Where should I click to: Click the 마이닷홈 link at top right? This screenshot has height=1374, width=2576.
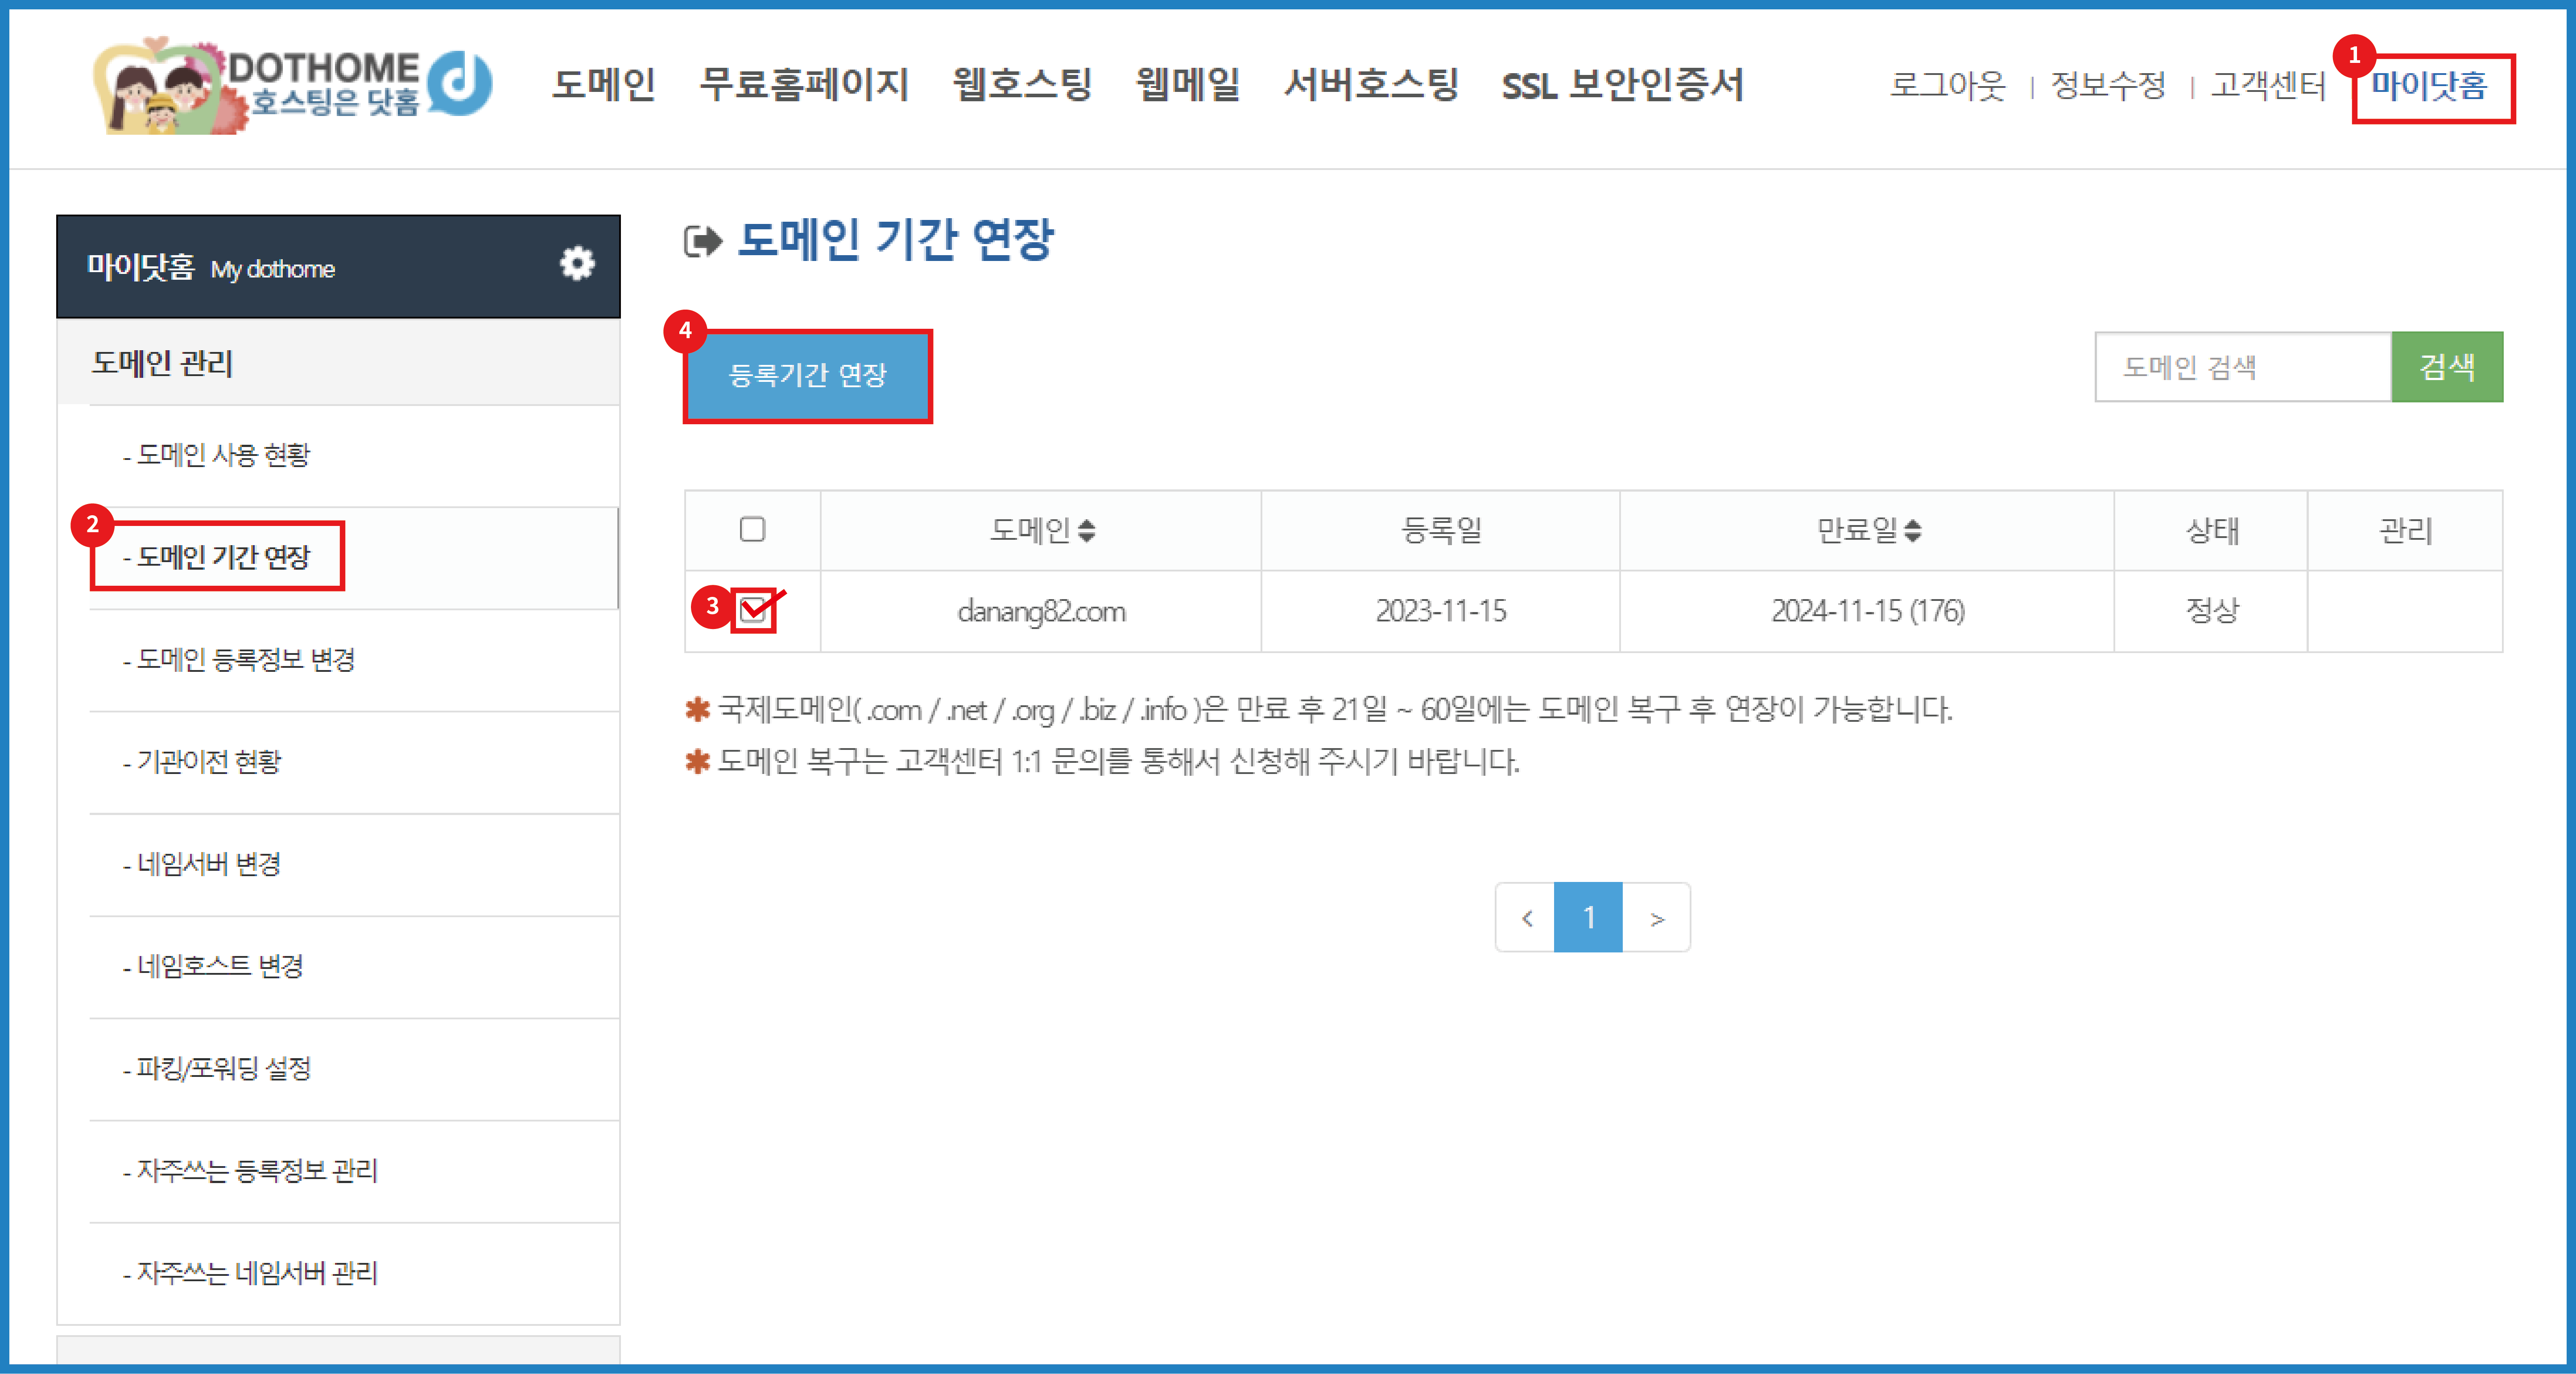click(2430, 86)
